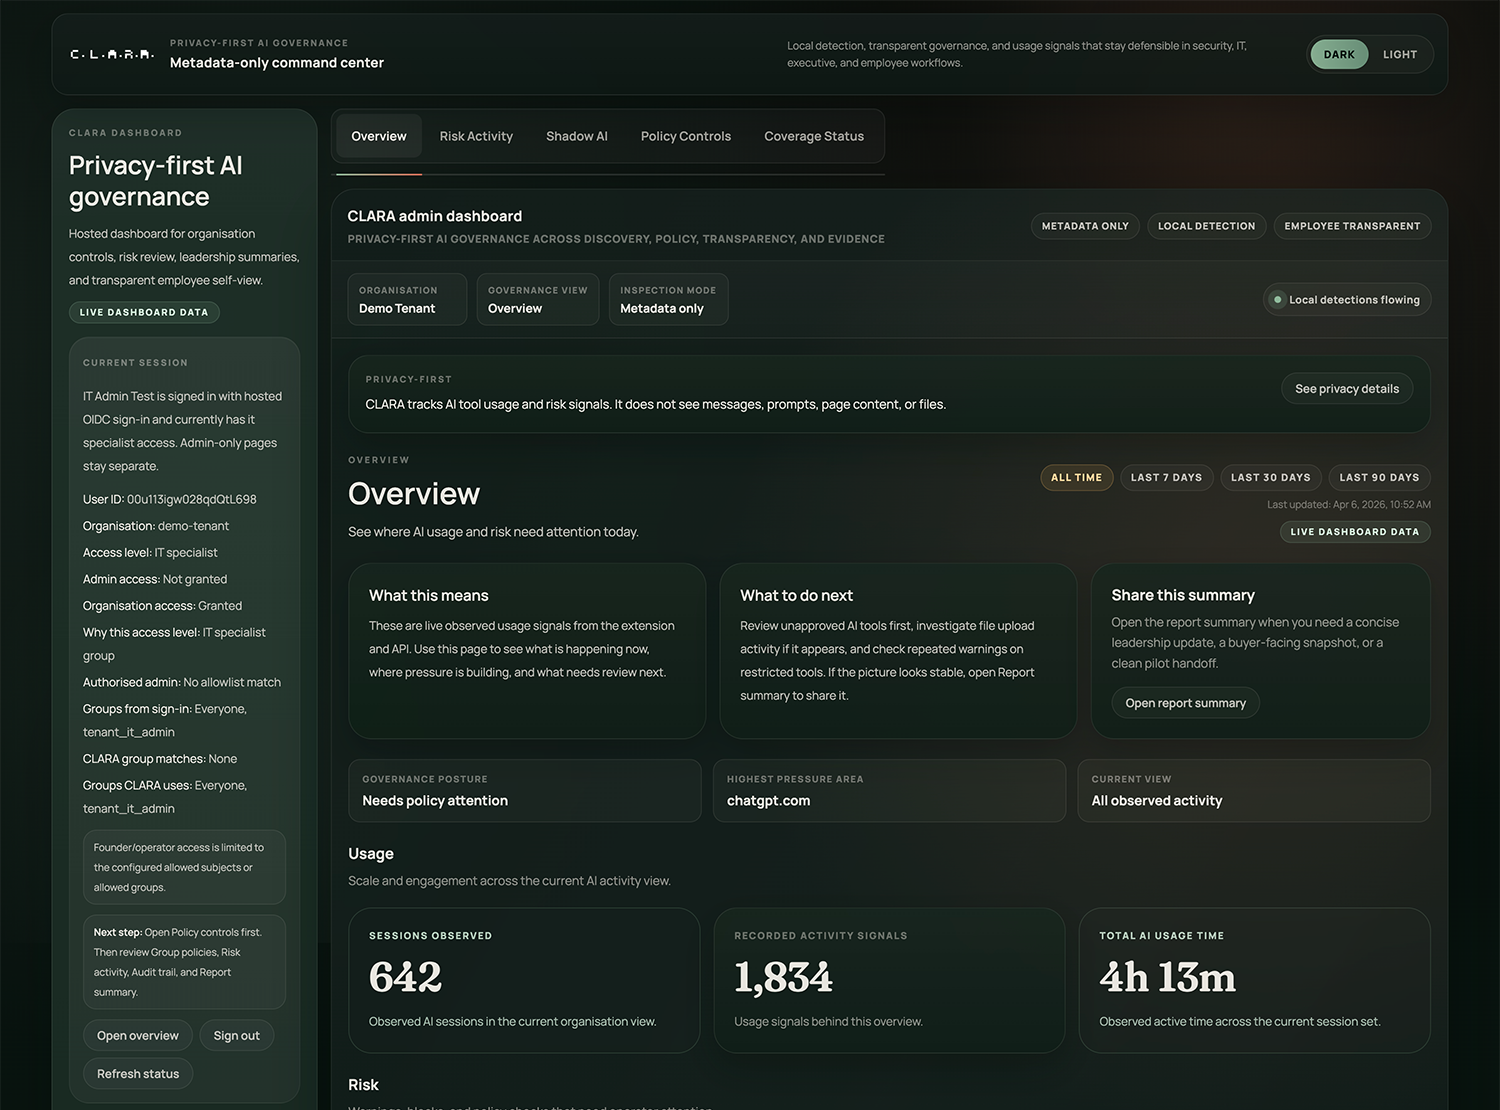The image size is (1500, 1110).
Task: Open the Inspection Mode Metadata only selector
Action: click(x=668, y=299)
